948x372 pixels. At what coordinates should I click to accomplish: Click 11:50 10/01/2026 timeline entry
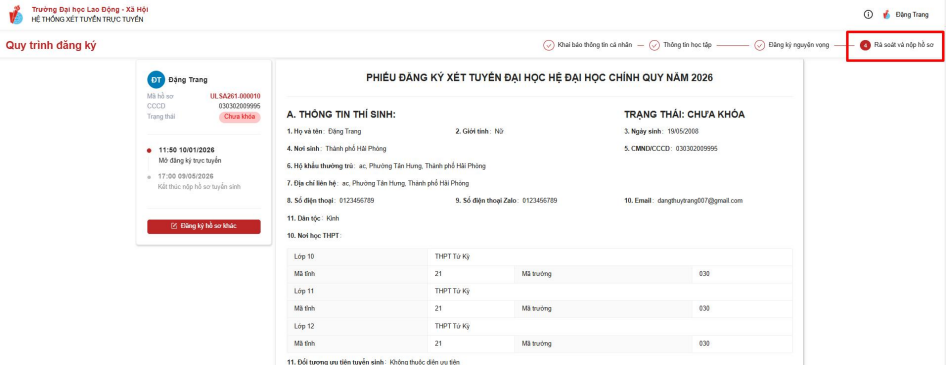click(x=187, y=150)
